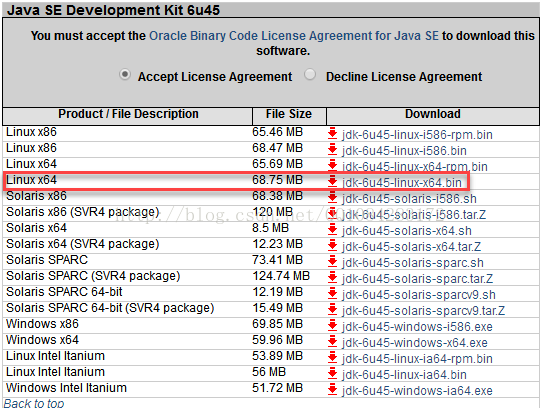
Task: Click download arrow icon beside jdk-6u45-linux-ia64.bin
Action: (332, 374)
